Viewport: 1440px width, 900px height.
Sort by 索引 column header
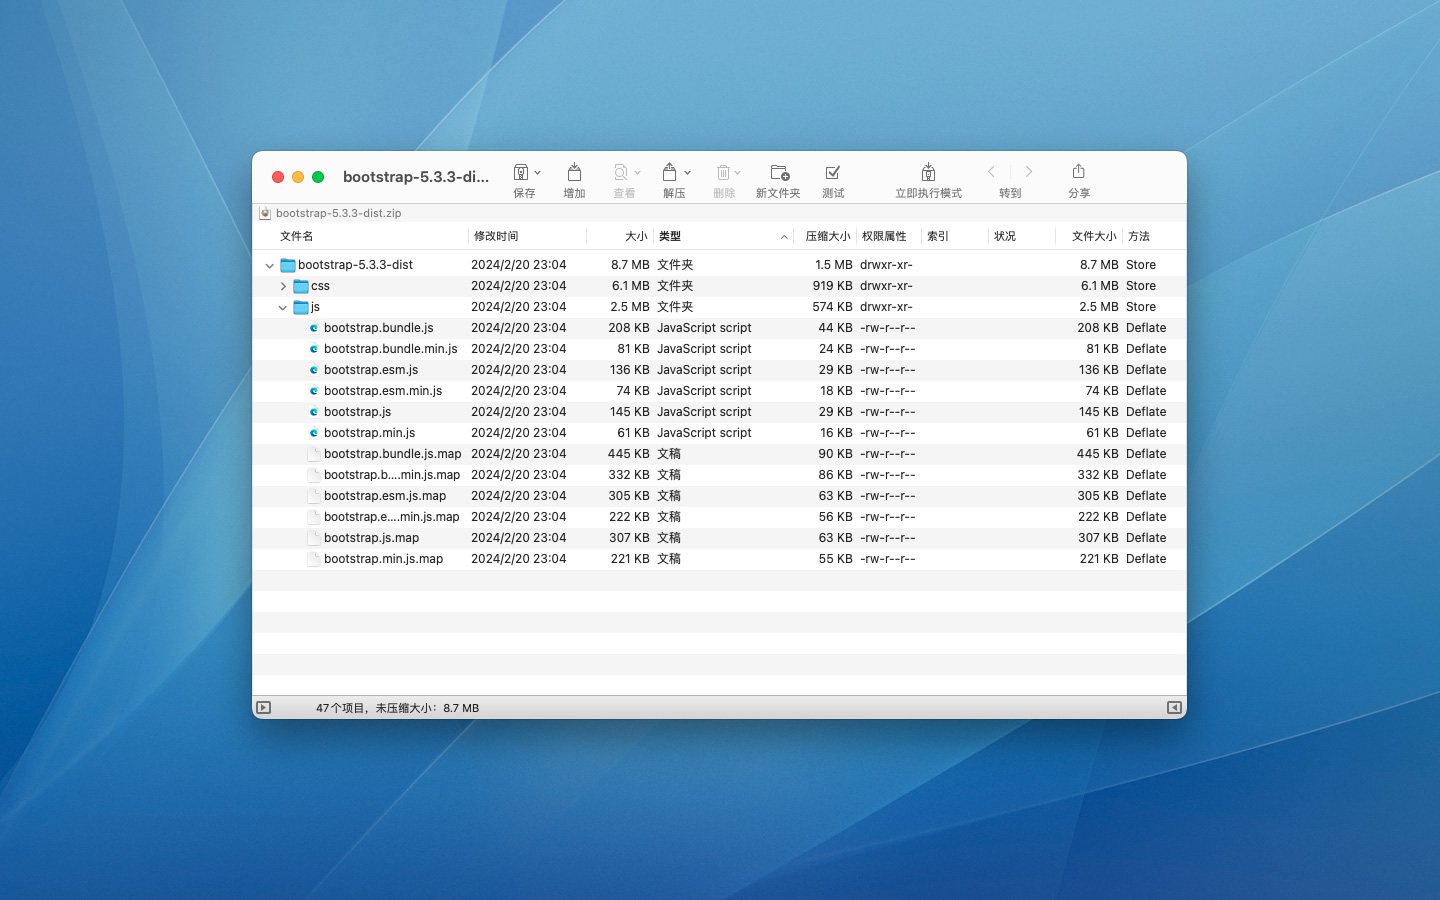point(938,236)
